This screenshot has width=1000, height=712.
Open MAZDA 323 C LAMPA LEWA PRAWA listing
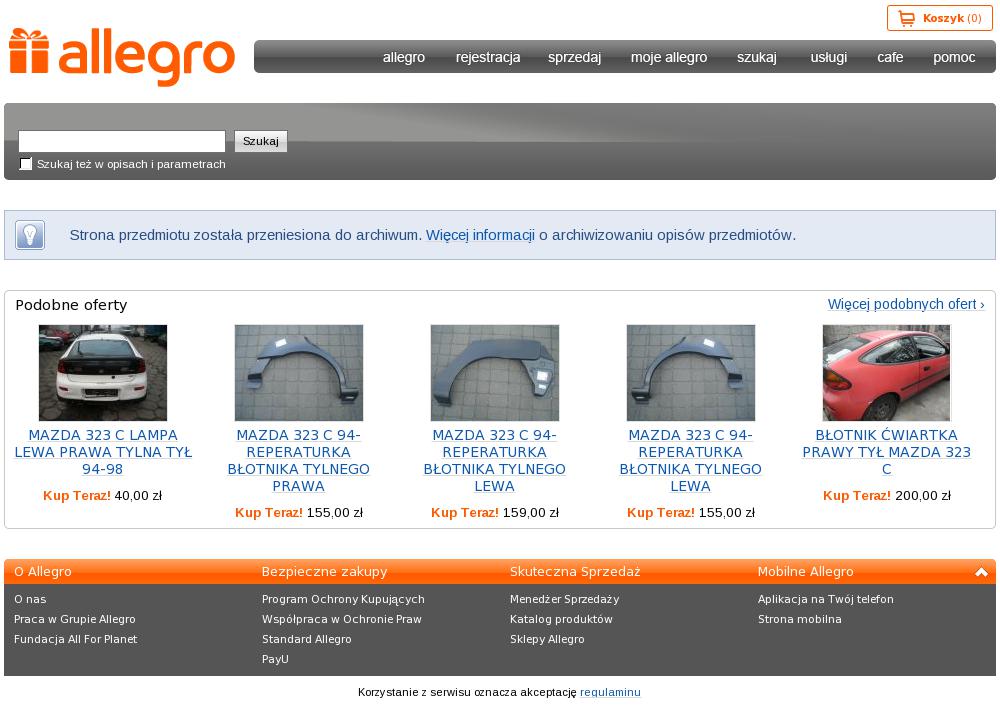(x=103, y=452)
